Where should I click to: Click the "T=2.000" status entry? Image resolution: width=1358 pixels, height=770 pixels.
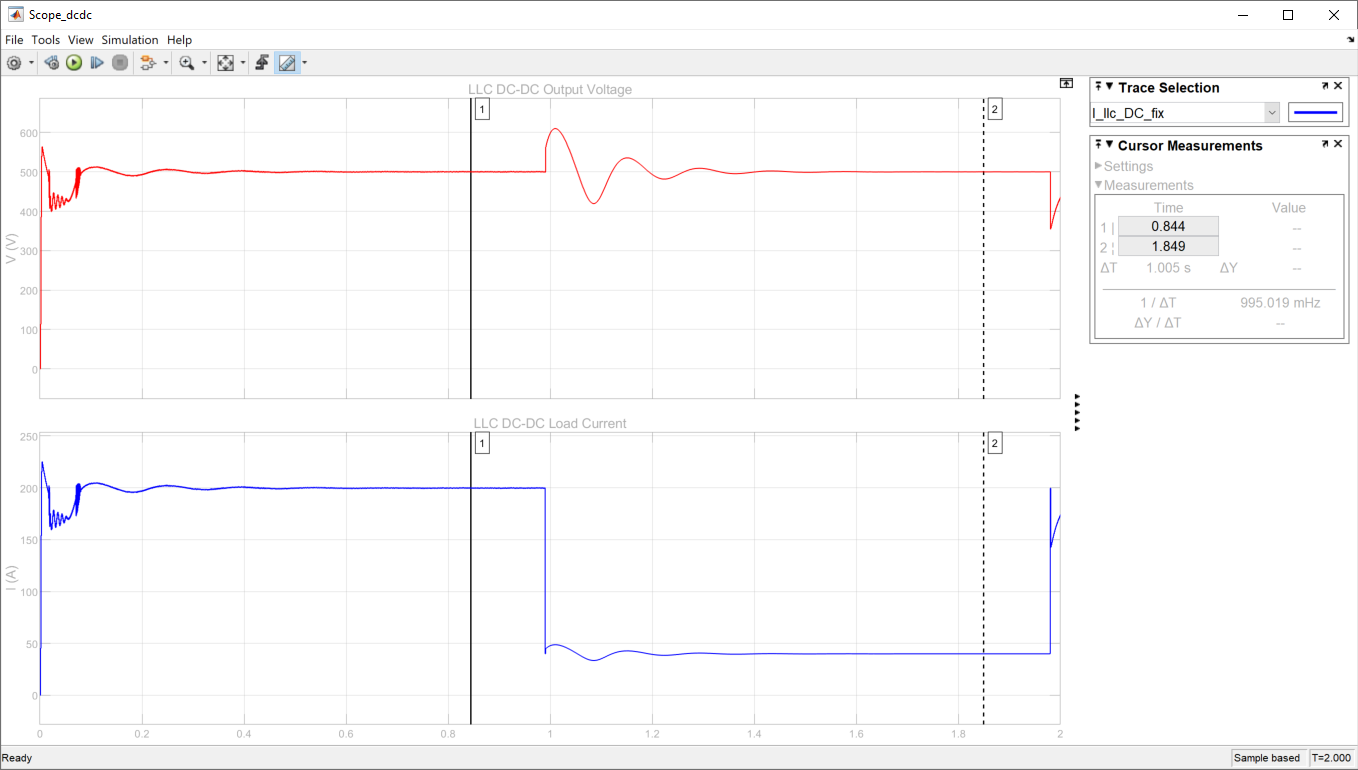(1331, 758)
